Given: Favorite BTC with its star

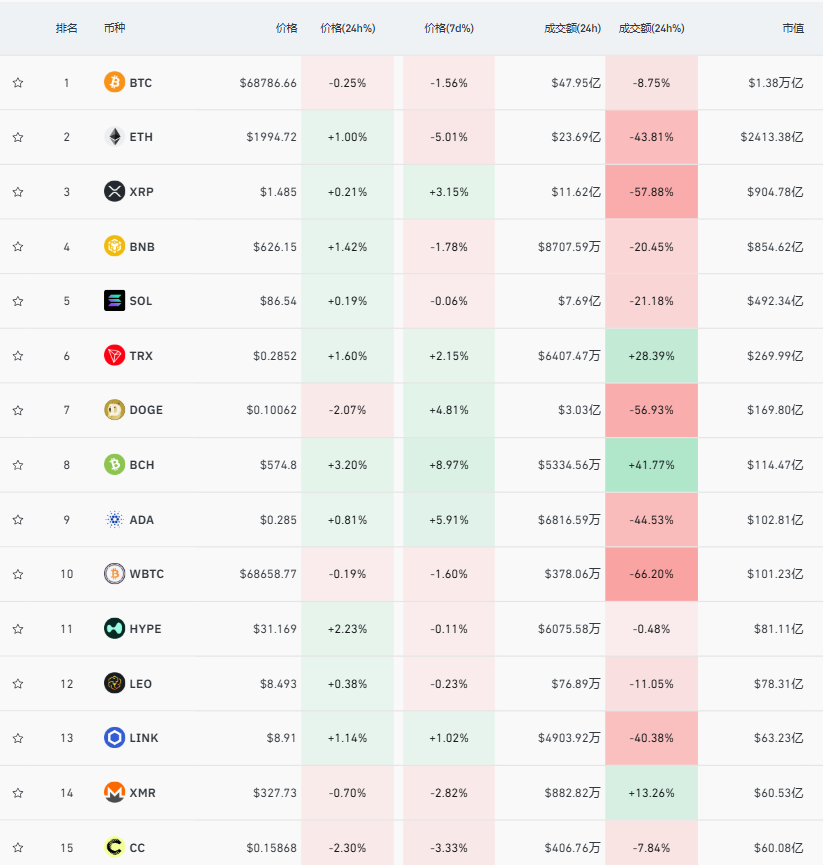Looking at the screenshot, I should (x=18, y=83).
